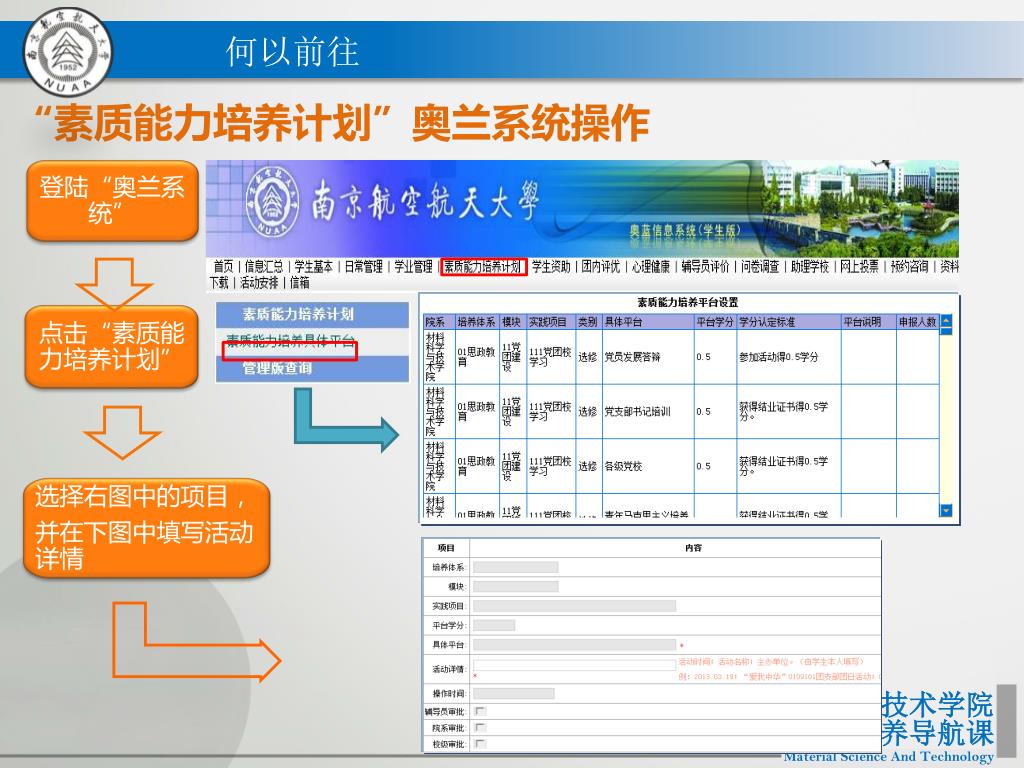Click the 模块 column header in the table
Screen dimensions: 1024x768
[513, 322]
